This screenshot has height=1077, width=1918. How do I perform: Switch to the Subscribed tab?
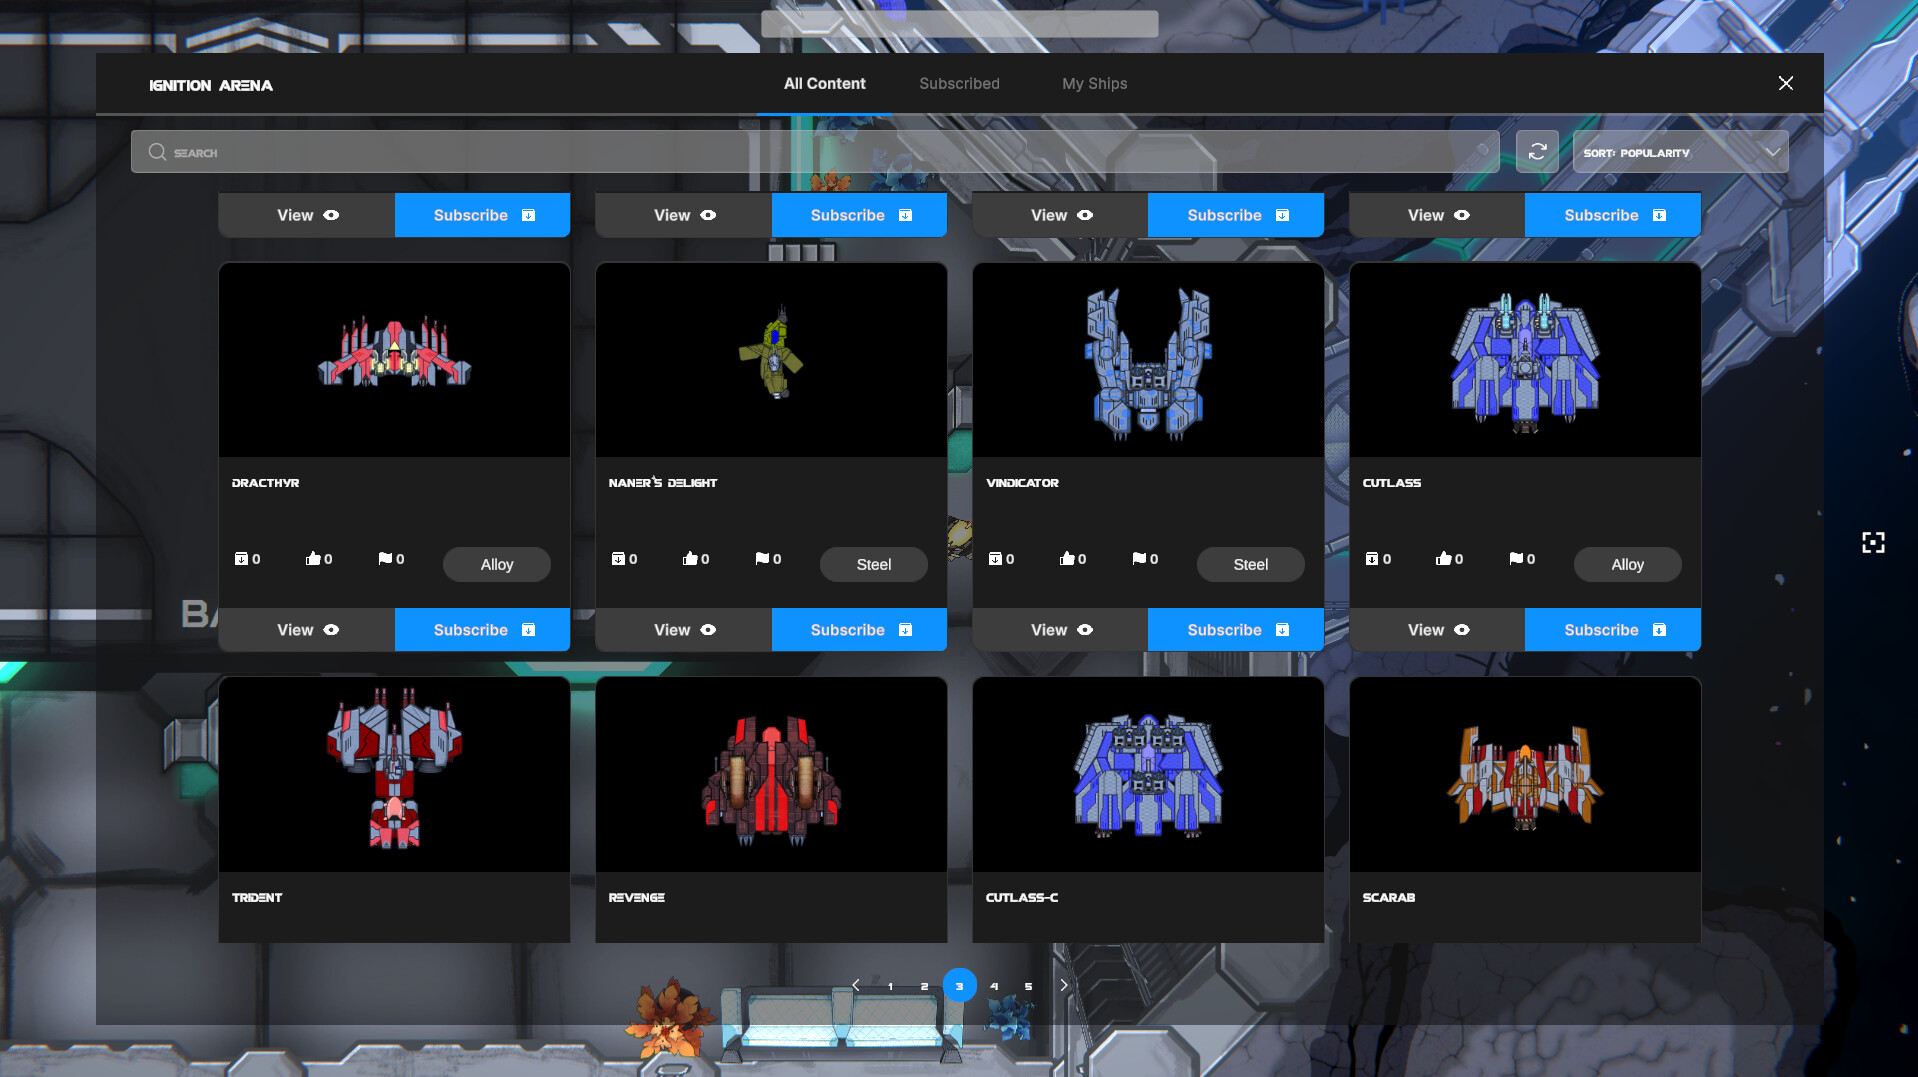pyautogui.click(x=958, y=83)
